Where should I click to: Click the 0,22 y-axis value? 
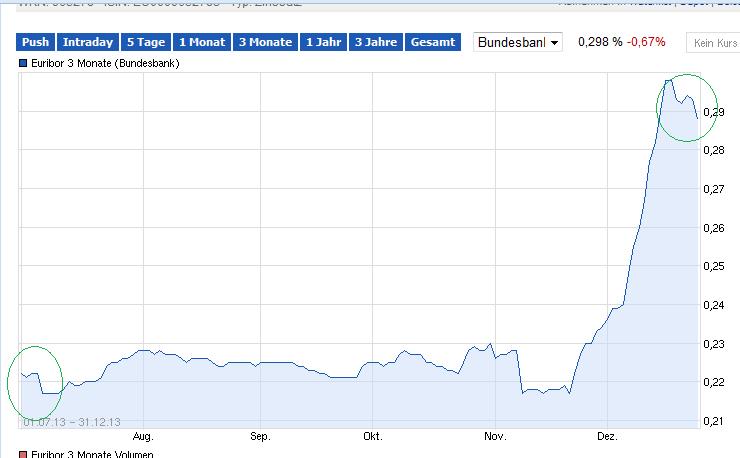[714, 382]
